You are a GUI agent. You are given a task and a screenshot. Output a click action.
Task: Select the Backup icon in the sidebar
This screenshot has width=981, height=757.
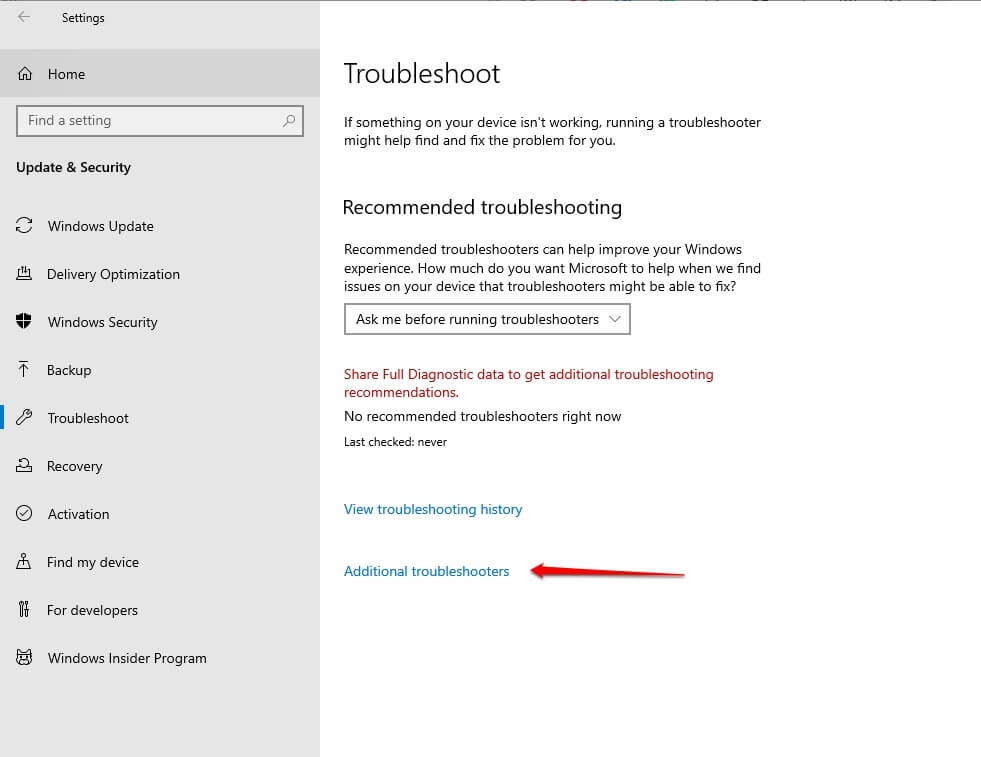tap(24, 370)
